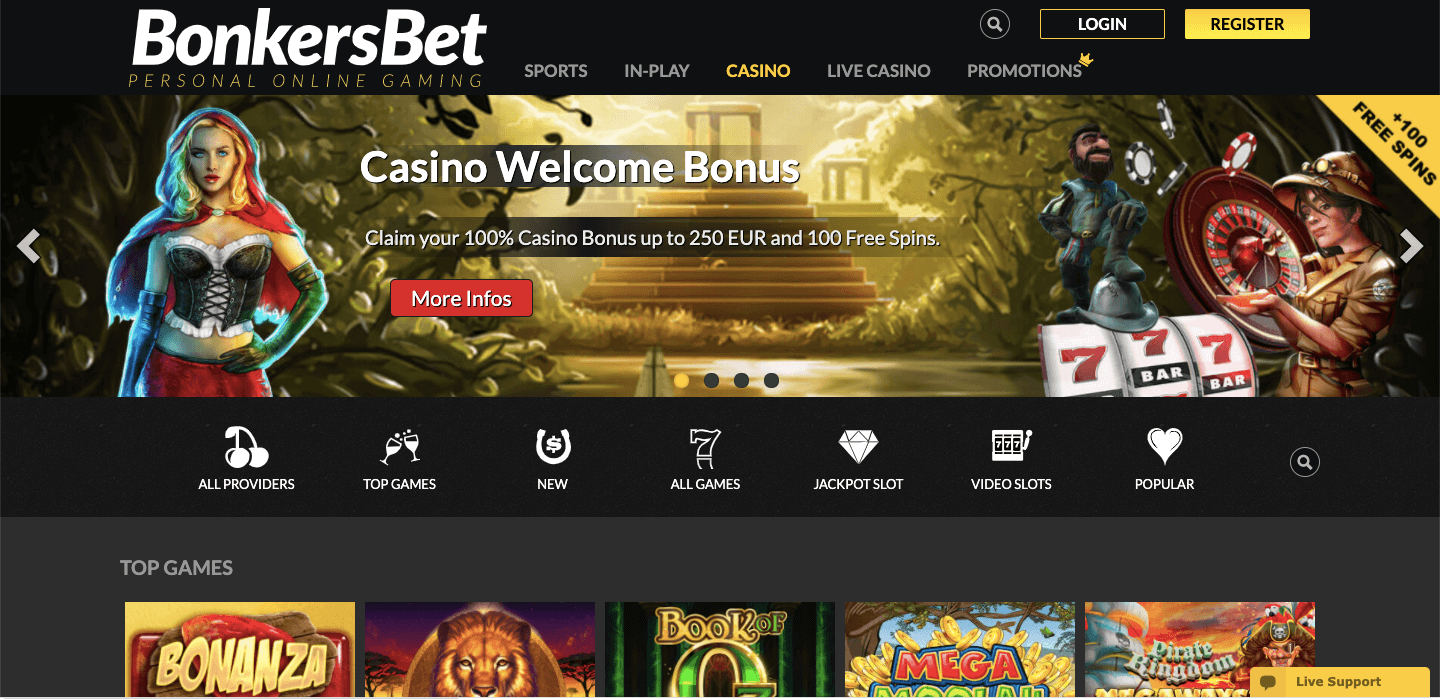Open Video Slots machine icon

point(1011,446)
